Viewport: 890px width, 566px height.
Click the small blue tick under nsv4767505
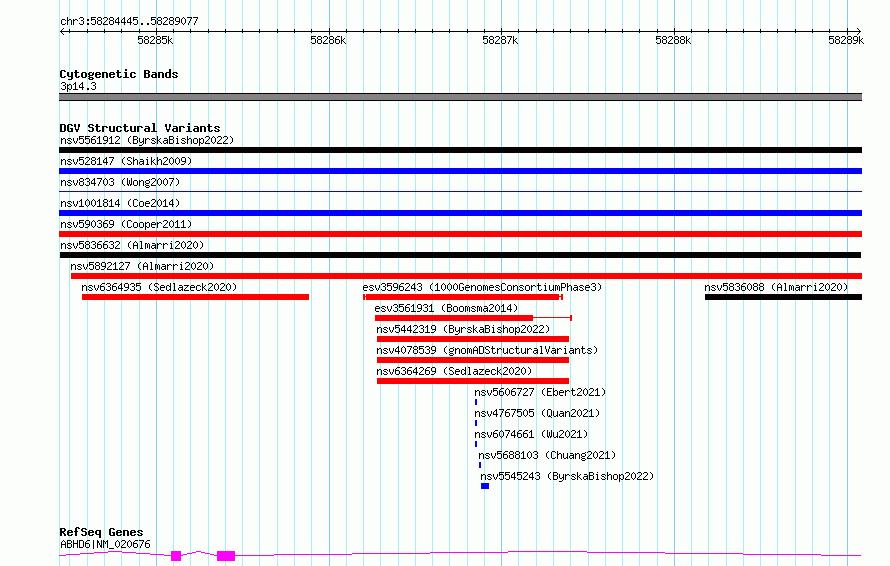[x=476, y=423]
